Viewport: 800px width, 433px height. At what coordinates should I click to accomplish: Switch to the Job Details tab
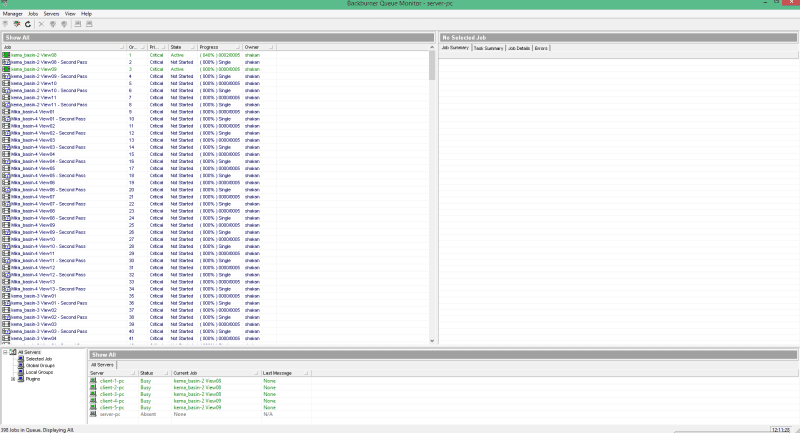(518, 47)
